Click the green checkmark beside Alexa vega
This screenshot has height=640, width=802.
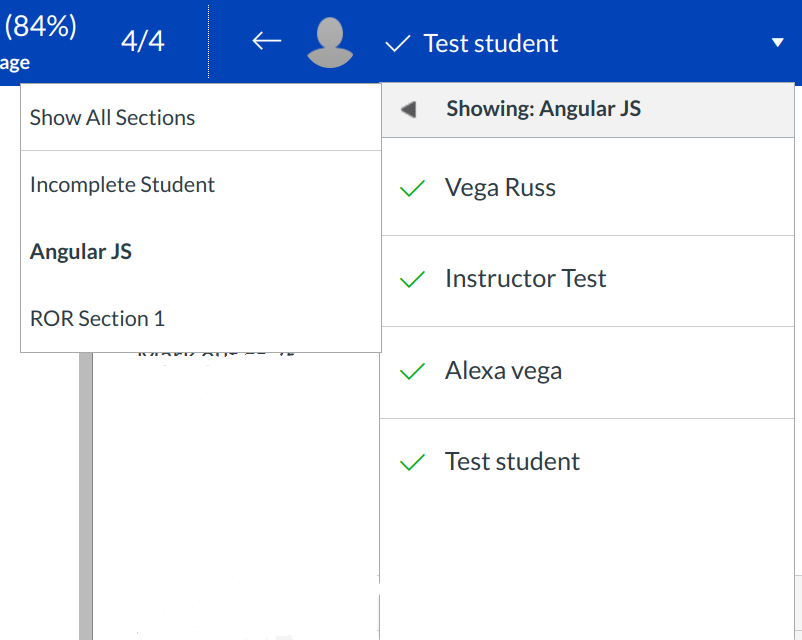pos(412,371)
